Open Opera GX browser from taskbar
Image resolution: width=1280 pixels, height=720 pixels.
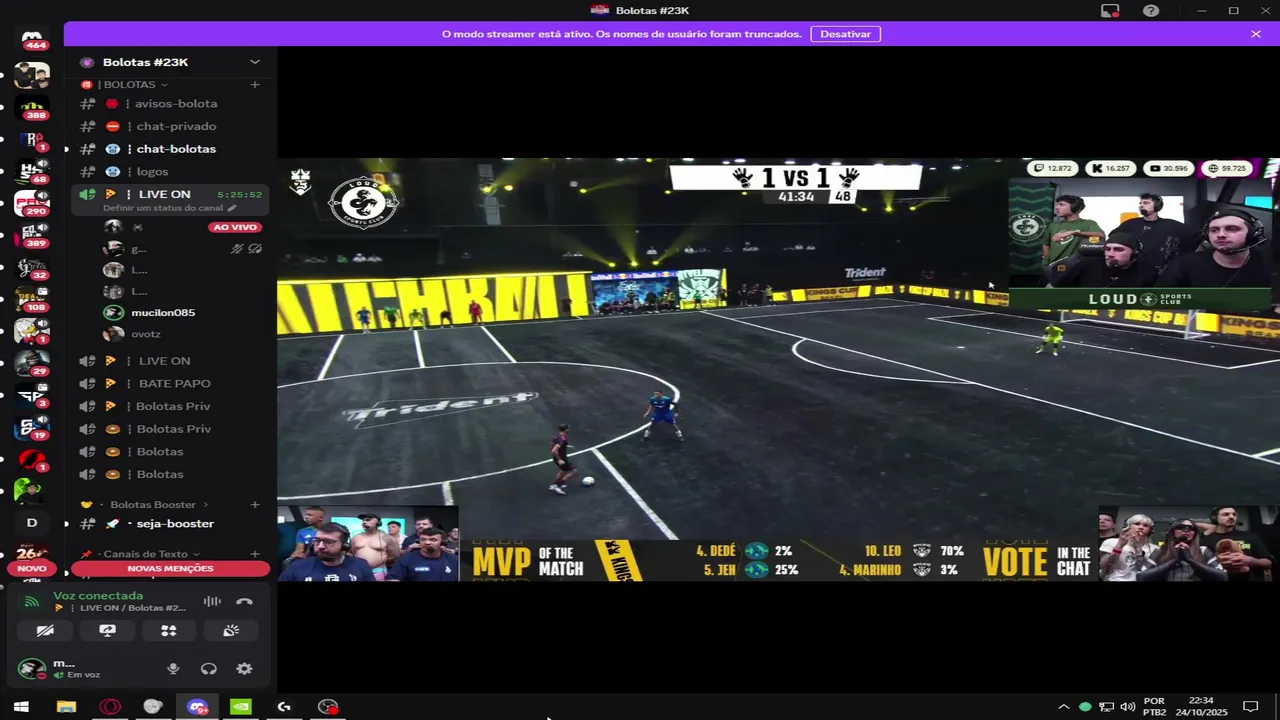click(x=110, y=707)
